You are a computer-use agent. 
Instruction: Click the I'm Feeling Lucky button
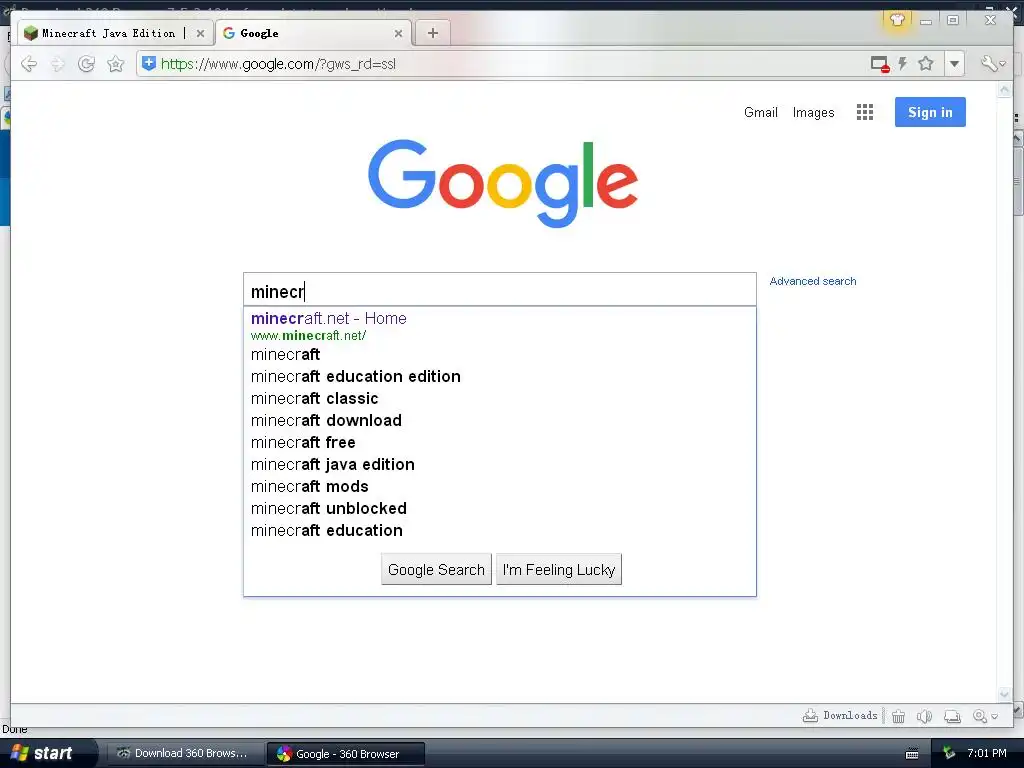coord(559,569)
